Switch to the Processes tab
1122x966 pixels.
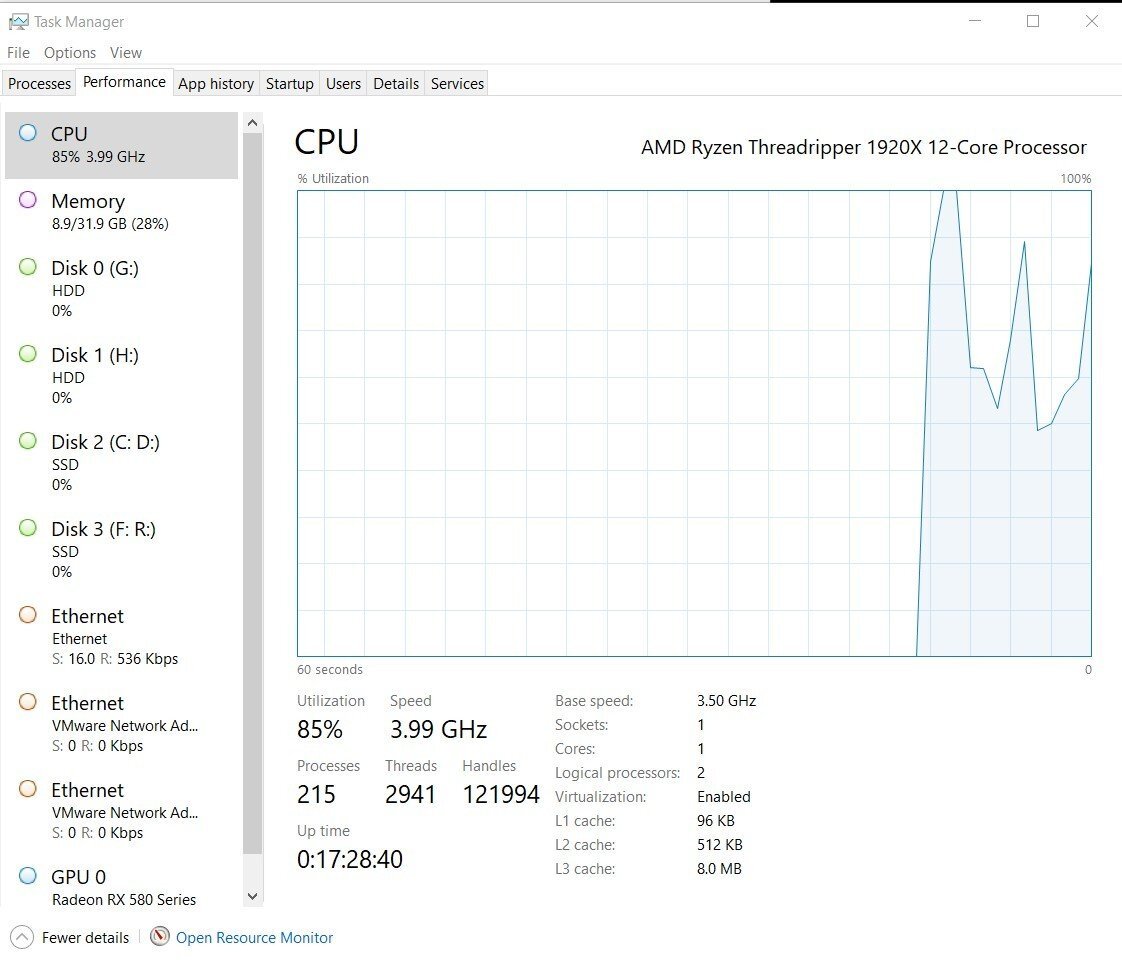point(39,84)
